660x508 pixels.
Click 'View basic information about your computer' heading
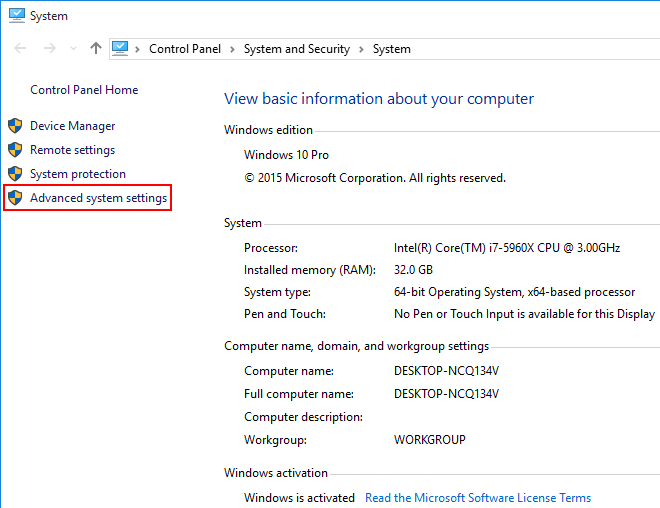pos(379,99)
